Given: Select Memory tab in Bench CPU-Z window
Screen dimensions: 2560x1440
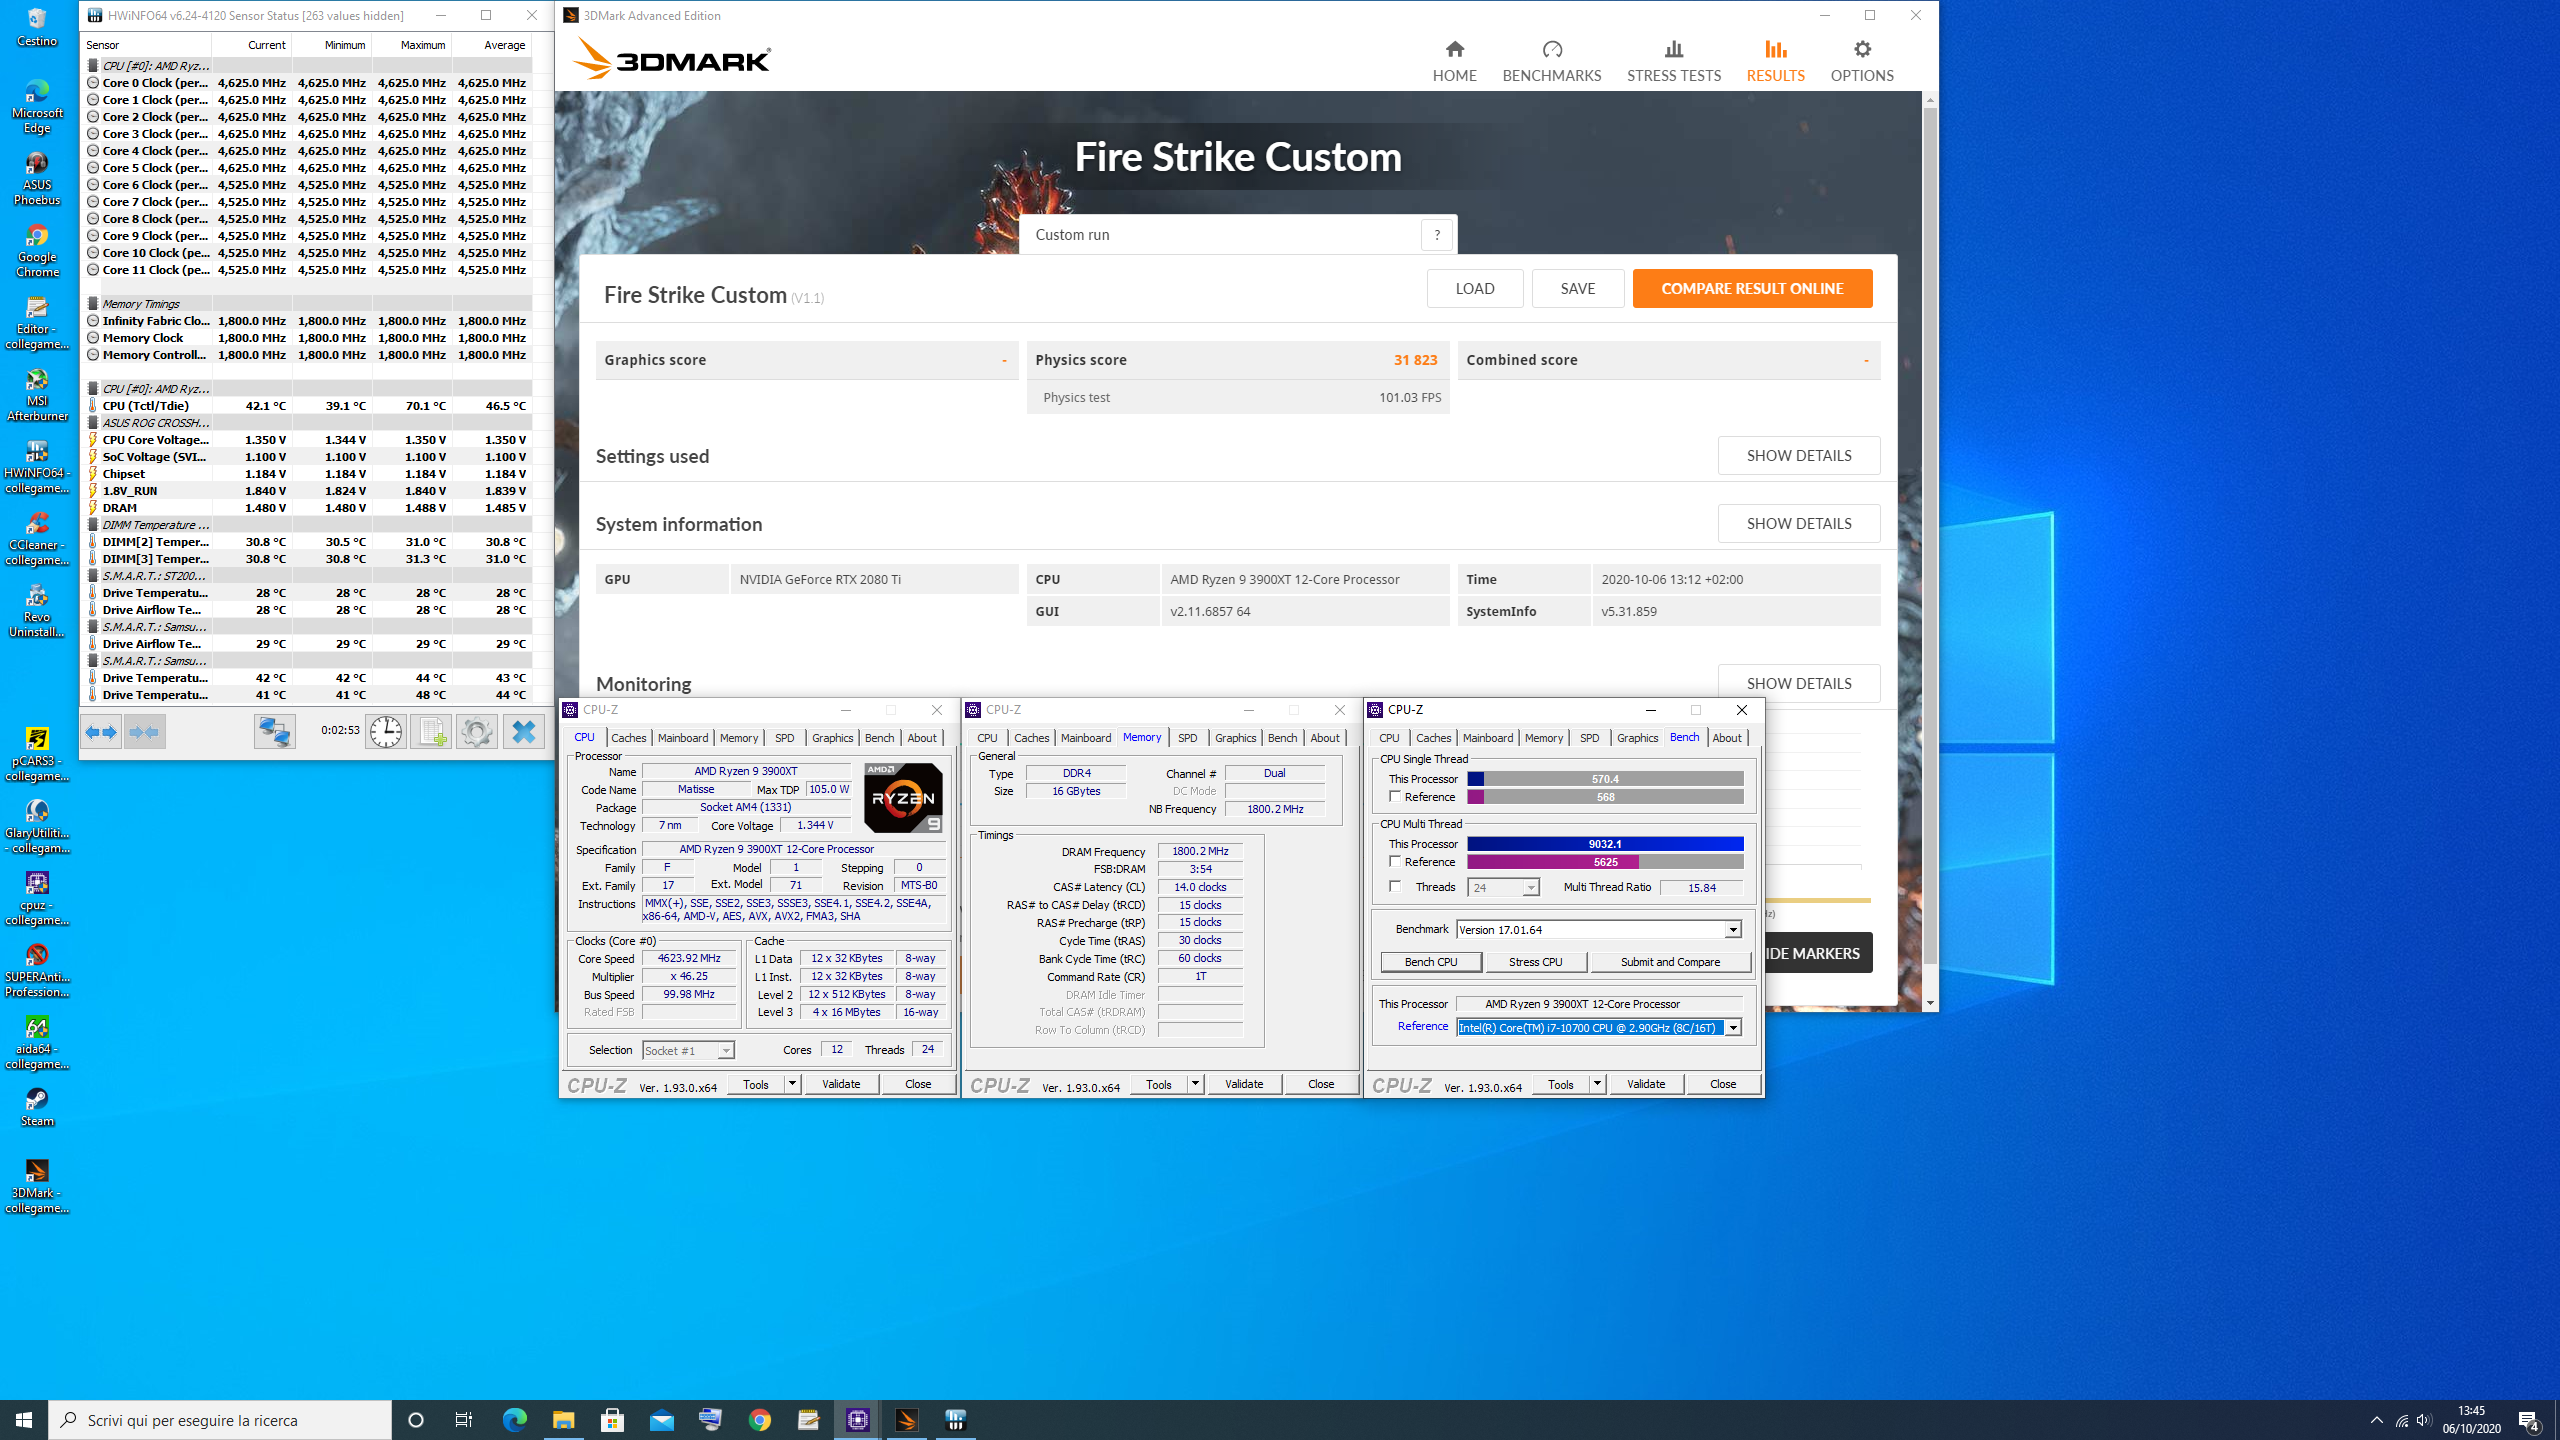Looking at the screenshot, I should 1544,738.
